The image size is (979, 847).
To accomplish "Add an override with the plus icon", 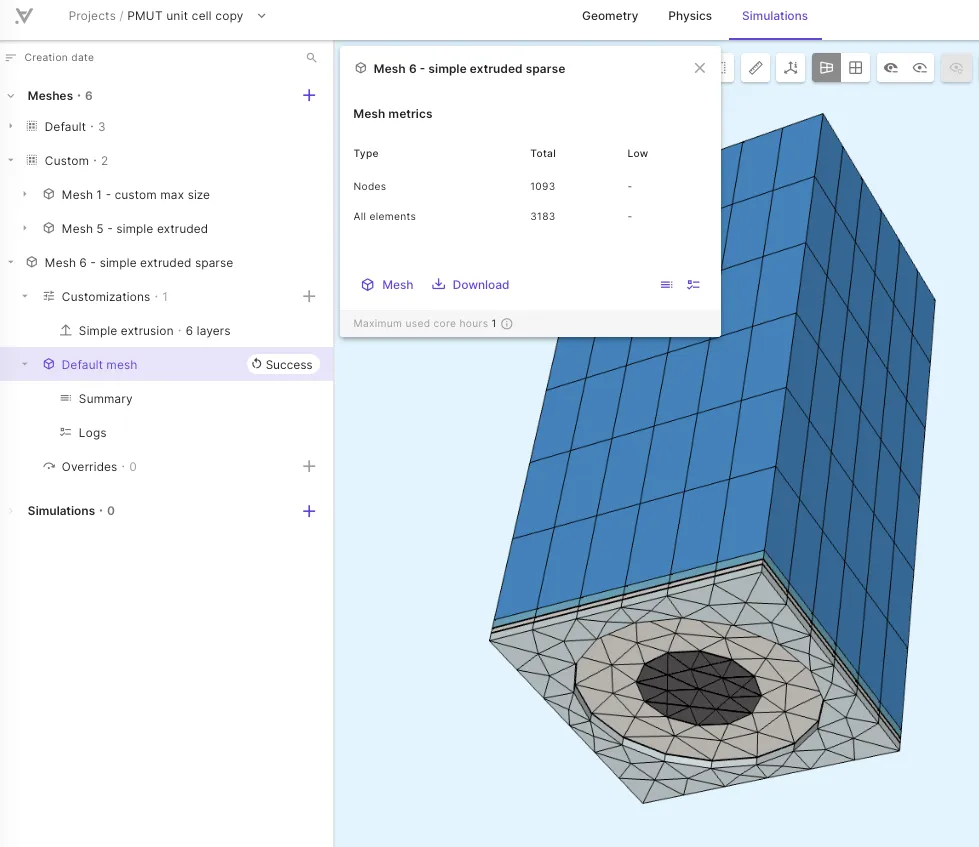I will coord(308,466).
